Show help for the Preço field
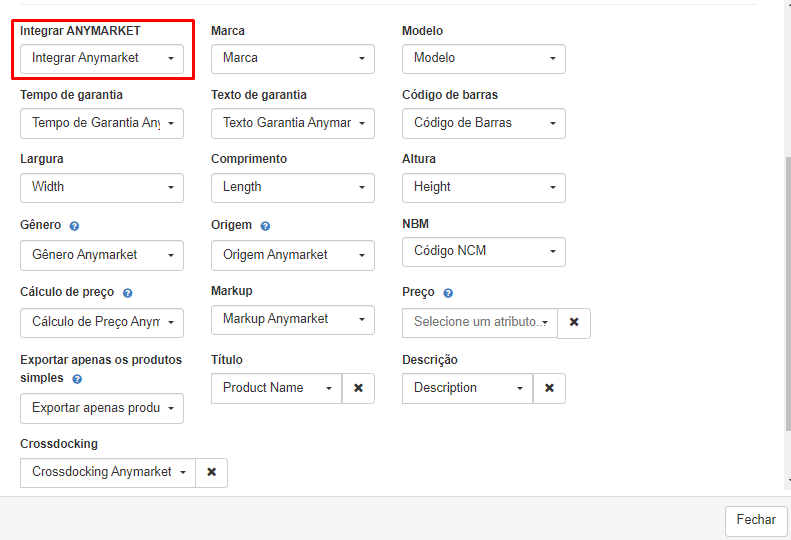Screen dimensions: 791x540 [x=448, y=293]
